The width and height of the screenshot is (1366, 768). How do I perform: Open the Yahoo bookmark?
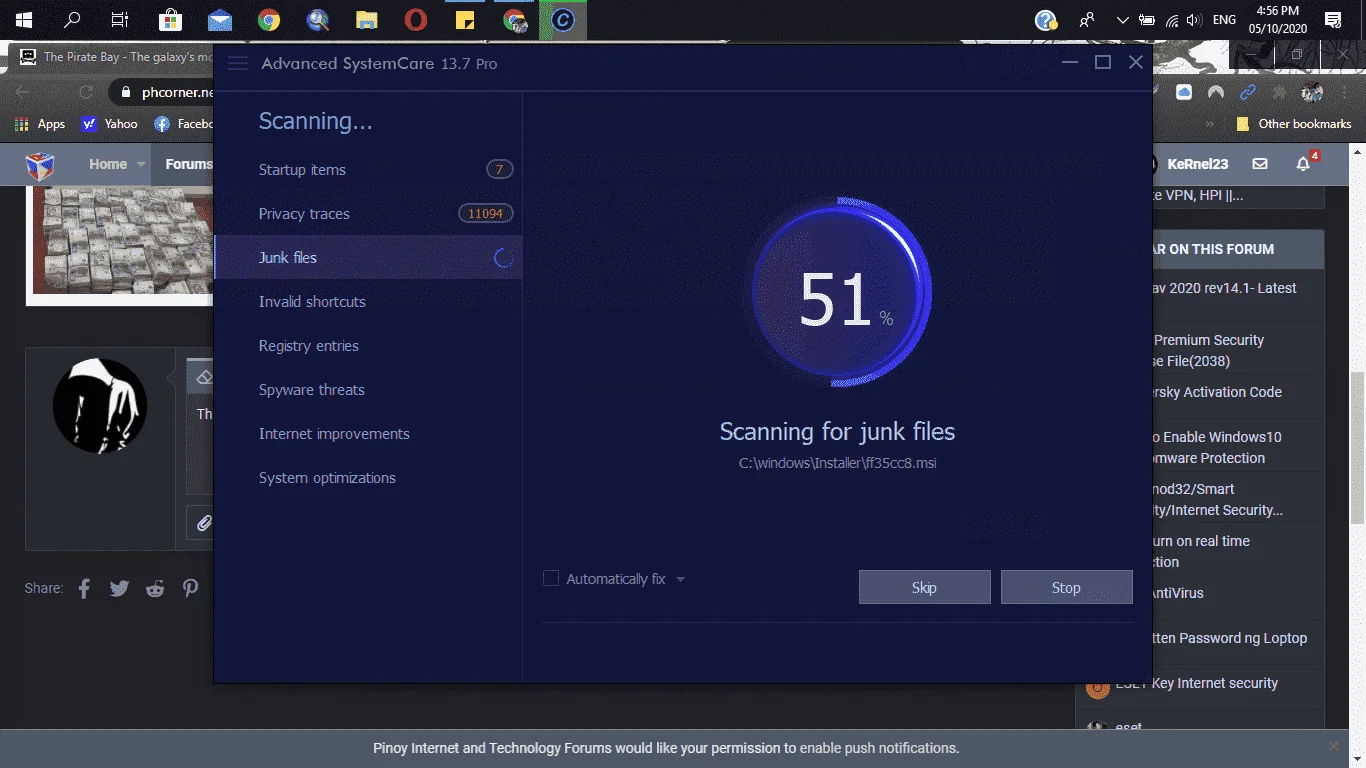pyautogui.click(x=110, y=124)
